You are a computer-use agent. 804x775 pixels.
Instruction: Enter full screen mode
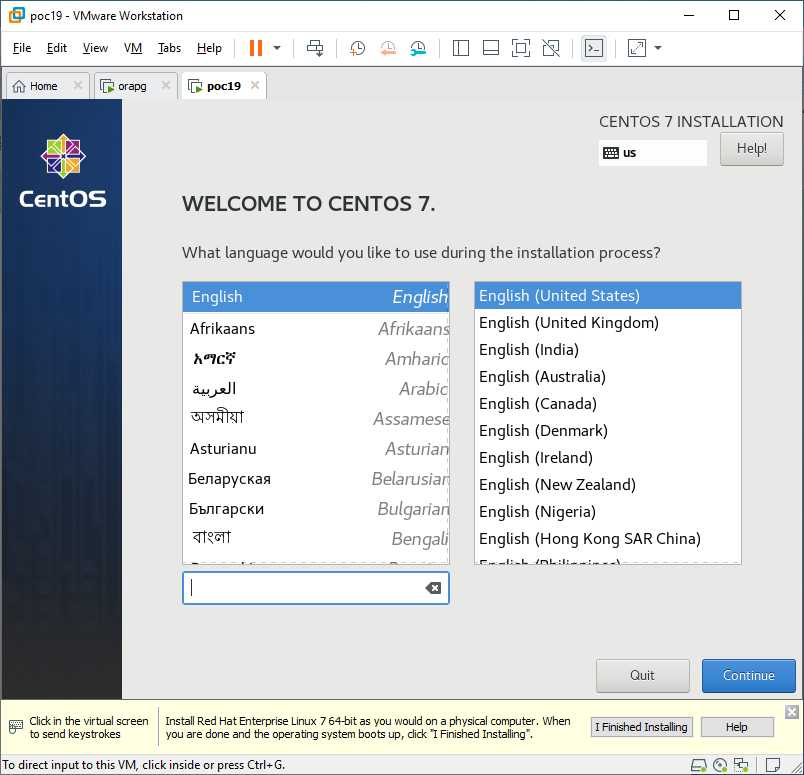tap(521, 48)
